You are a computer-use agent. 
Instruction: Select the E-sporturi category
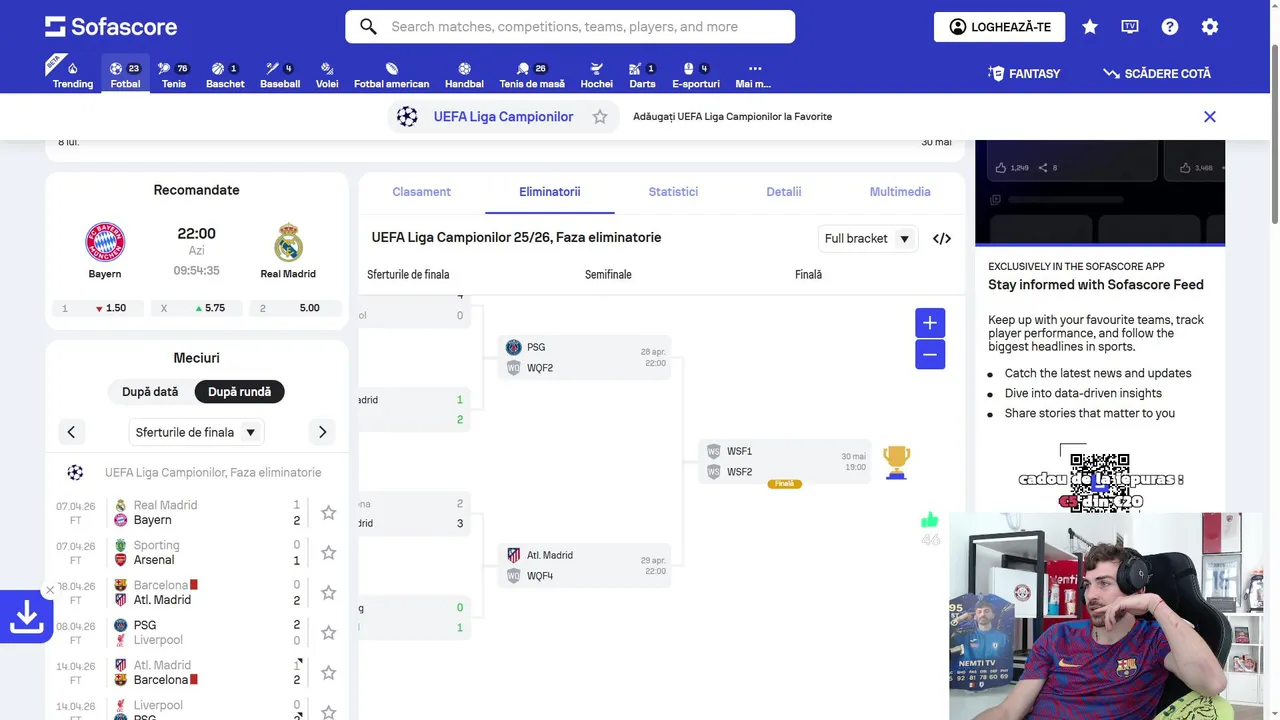pos(696,75)
